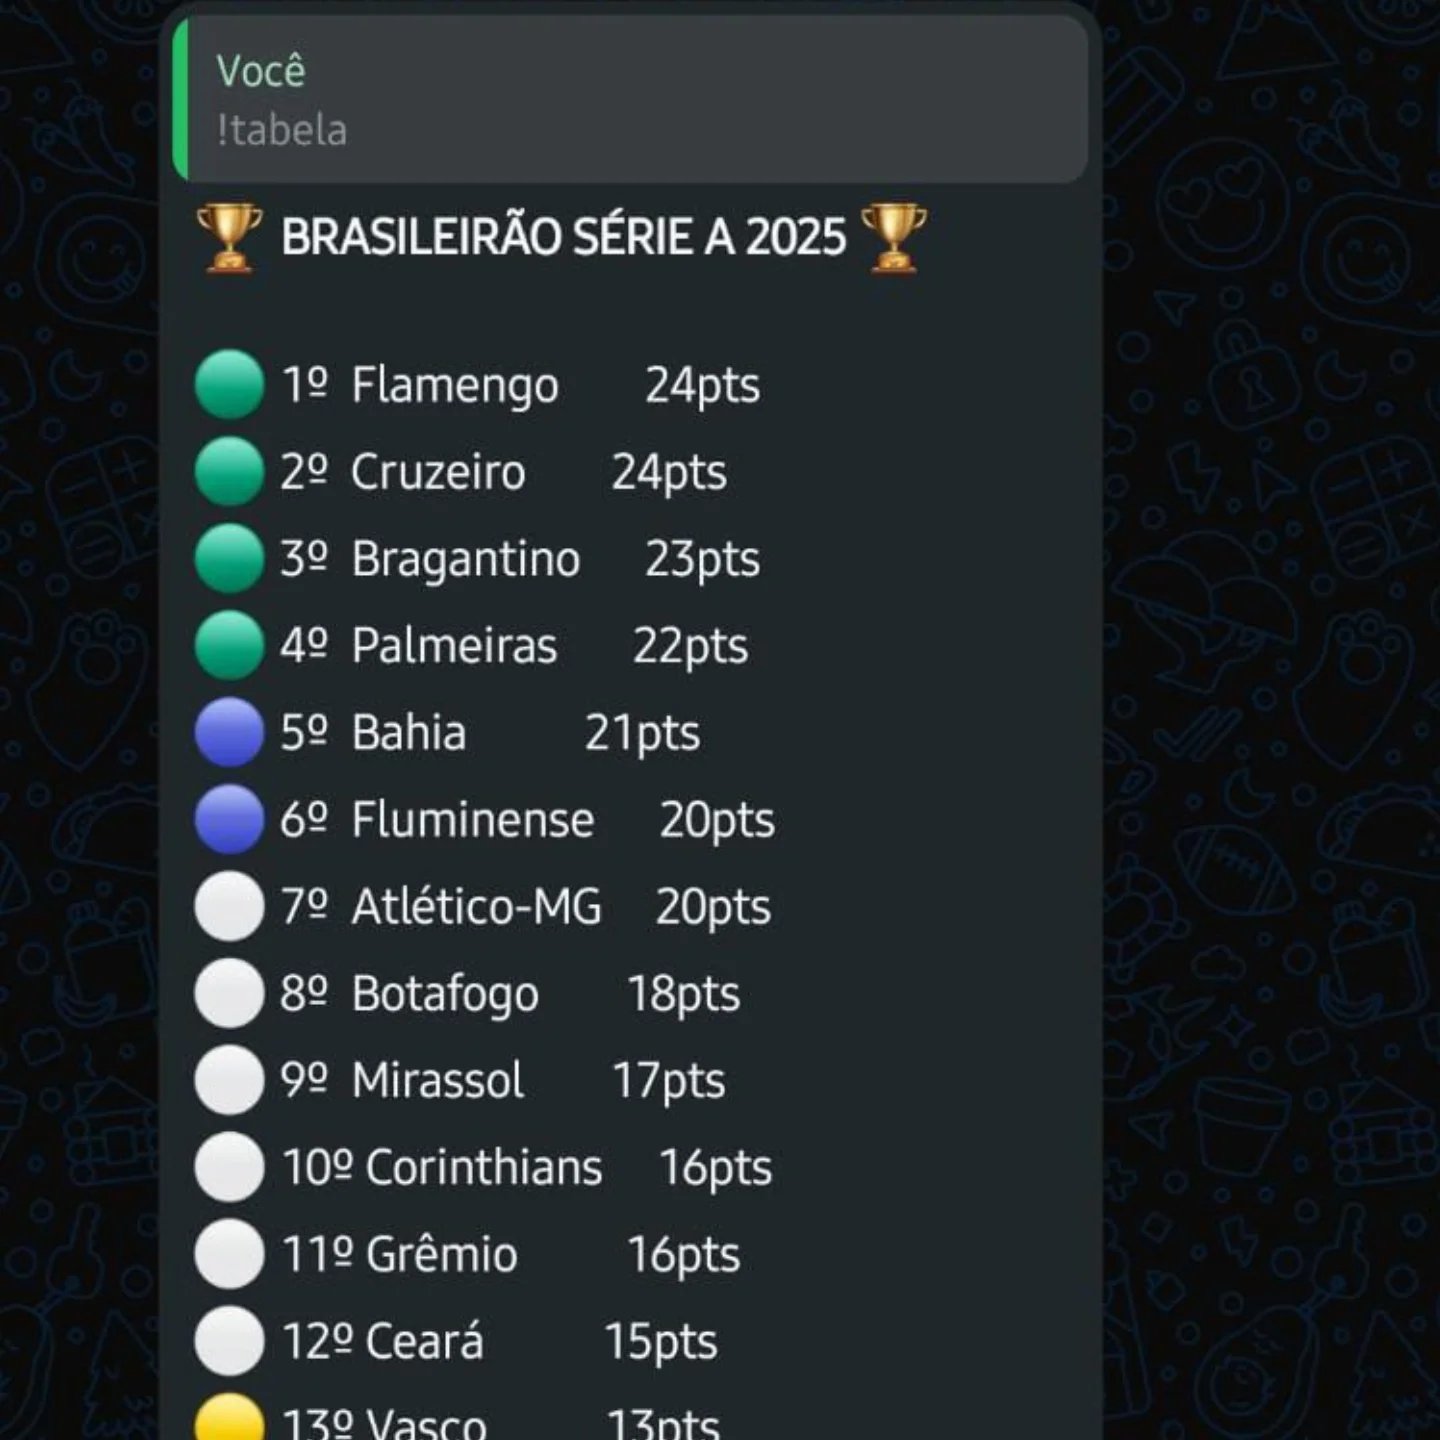Select the white circle beside Mirassol
This screenshot has height=1440, width=1440.
pos(230,1080)
